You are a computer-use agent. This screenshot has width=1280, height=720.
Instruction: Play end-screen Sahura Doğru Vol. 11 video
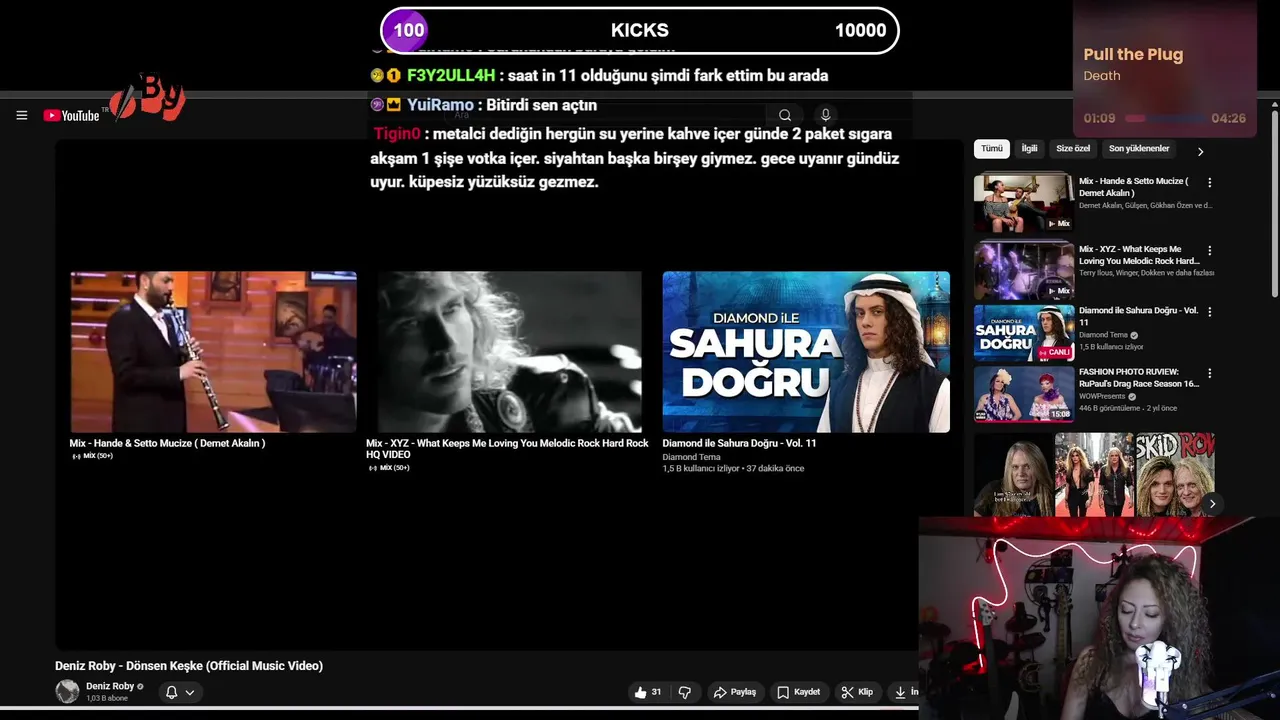(806, 352)
